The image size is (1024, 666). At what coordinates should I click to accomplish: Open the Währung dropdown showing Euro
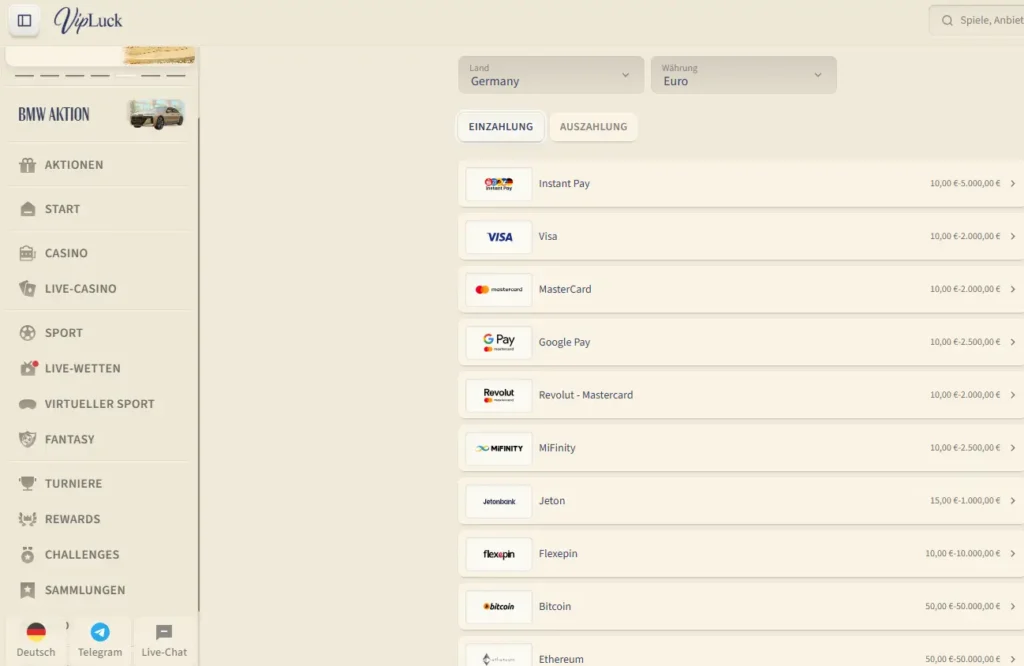743,75
